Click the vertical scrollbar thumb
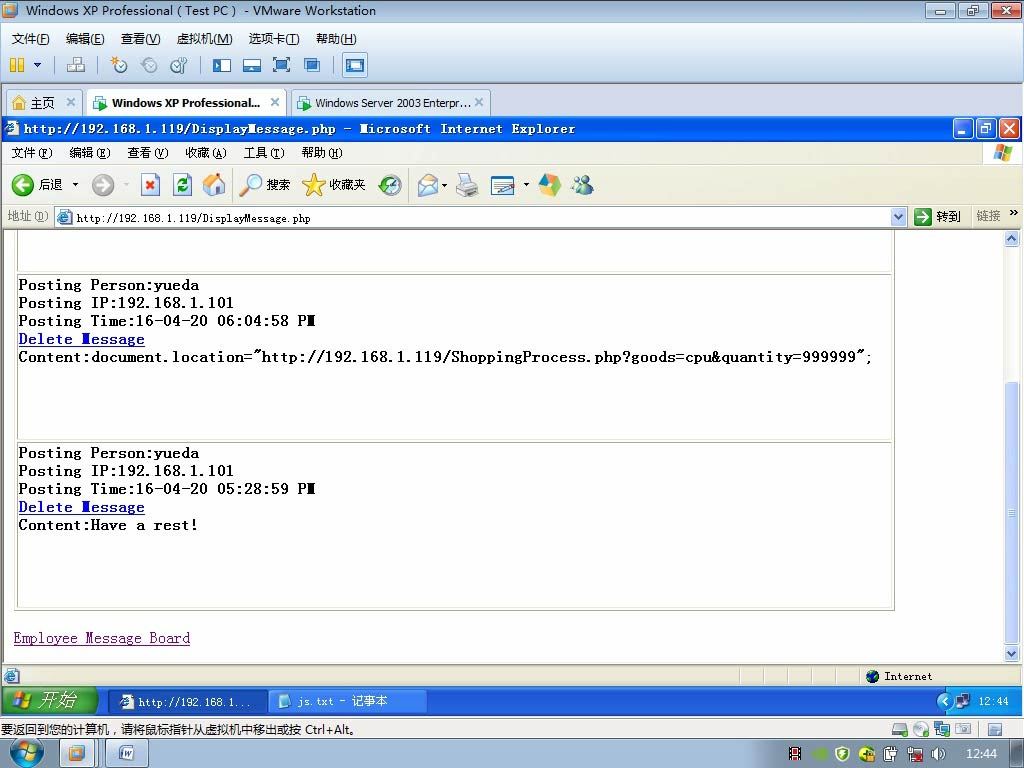 pos(1012,513)
